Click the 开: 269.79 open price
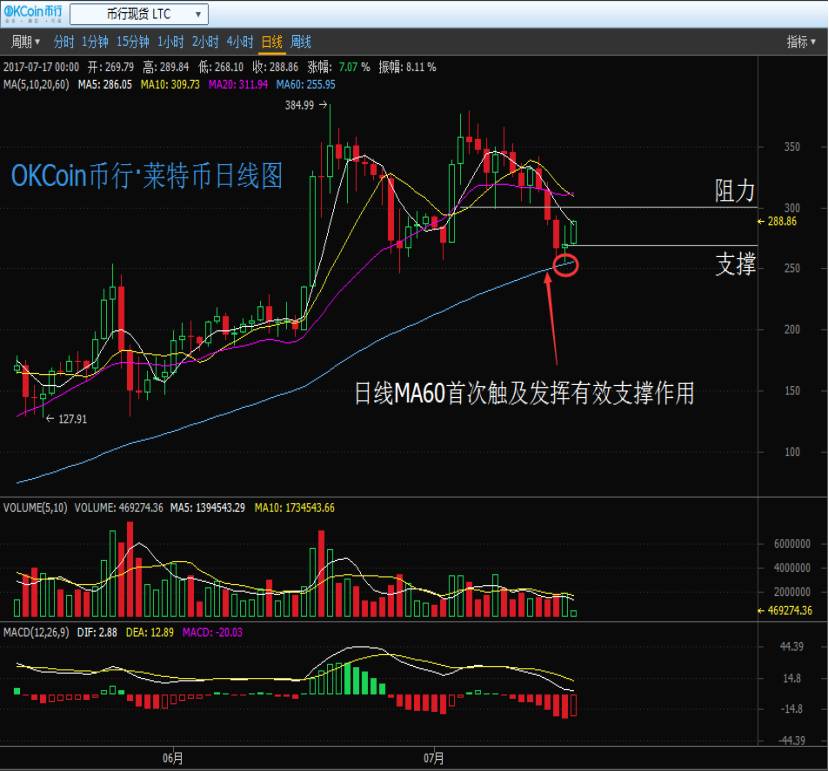The width and height of the screenshot is (829, 771). click(110, 67)
